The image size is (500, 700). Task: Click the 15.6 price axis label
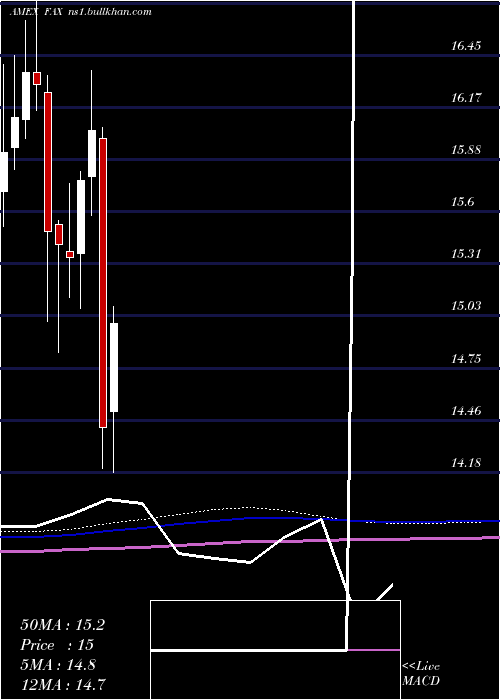point(462,202)
